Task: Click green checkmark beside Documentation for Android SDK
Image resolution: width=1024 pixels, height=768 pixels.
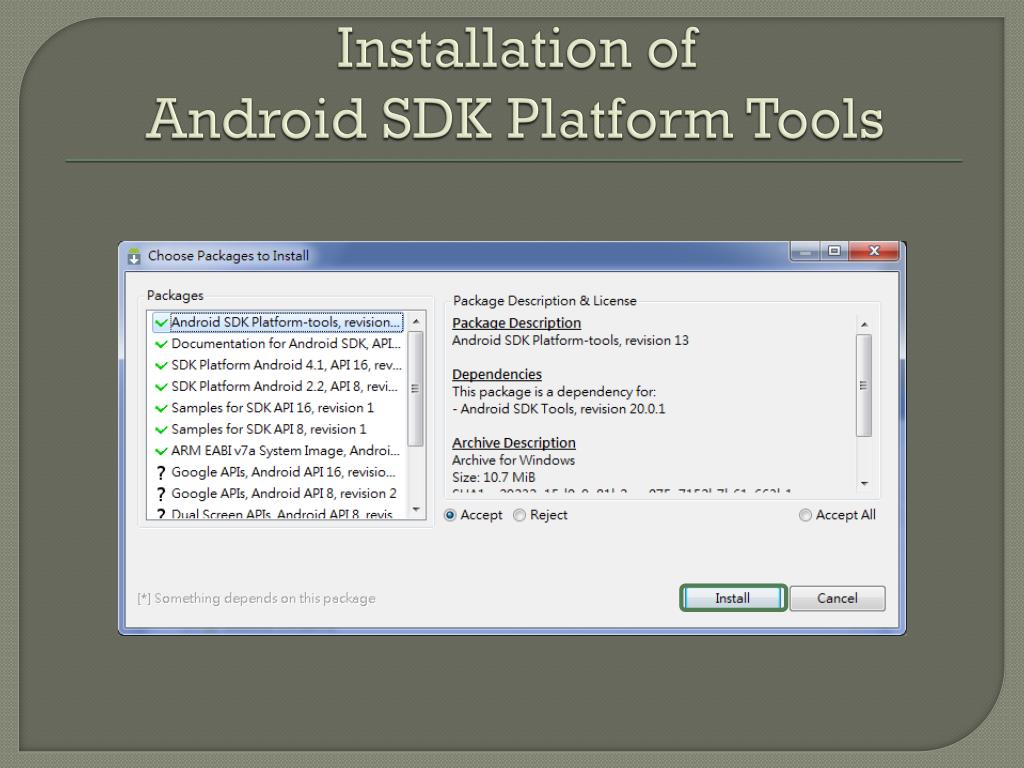Action: click(x=161, y=344)
